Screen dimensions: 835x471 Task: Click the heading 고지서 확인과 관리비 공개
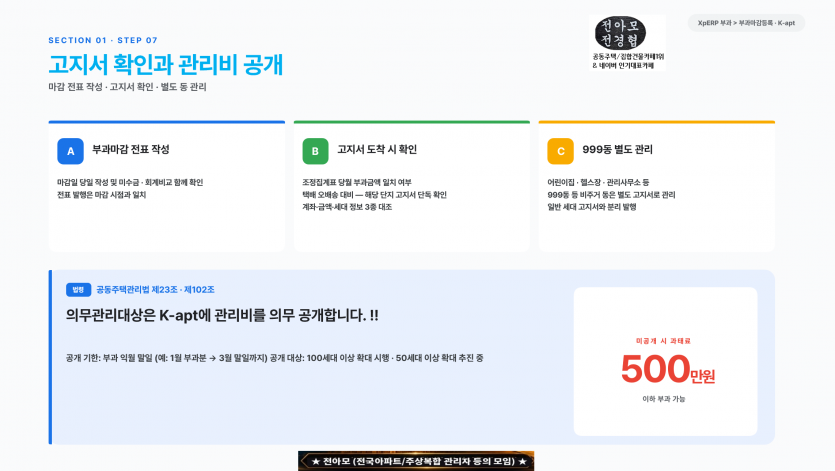pos(166,64)
